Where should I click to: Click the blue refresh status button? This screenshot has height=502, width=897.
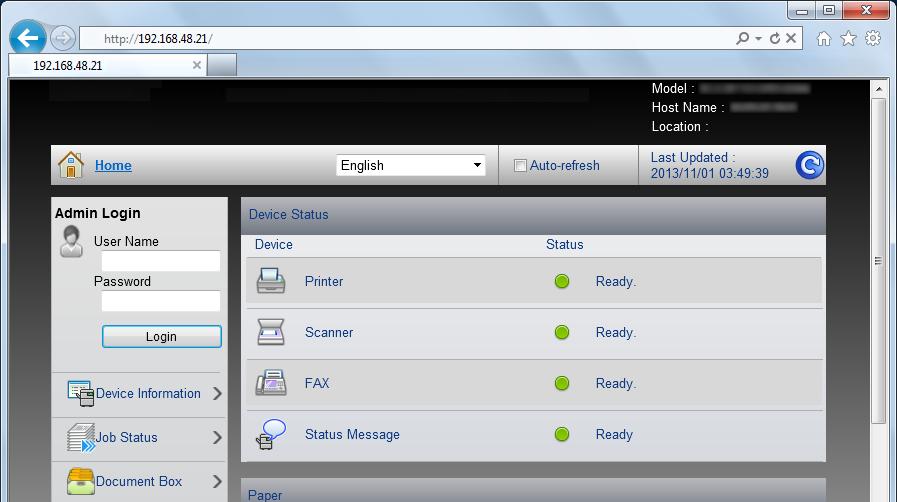pos(809,165)
